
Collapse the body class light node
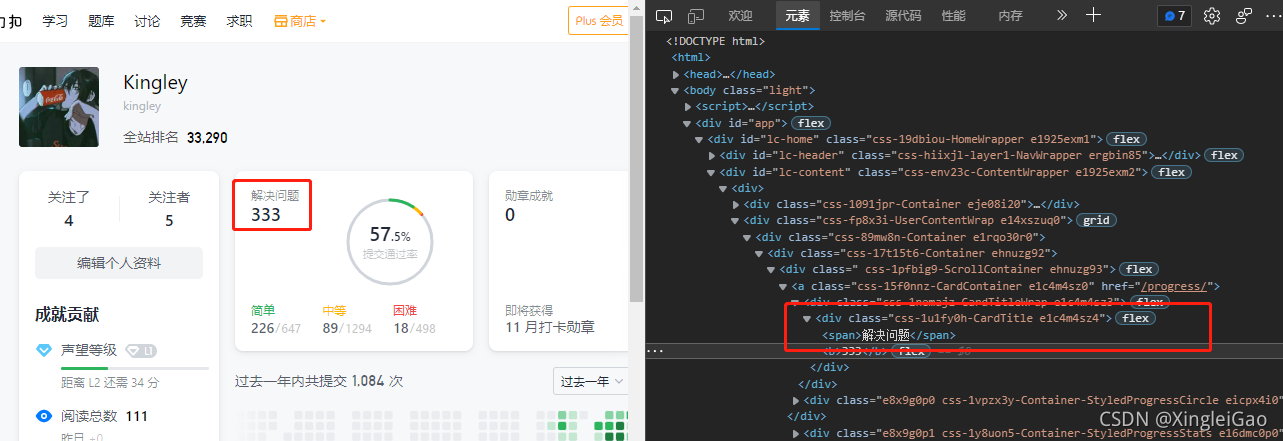(677, 90)
